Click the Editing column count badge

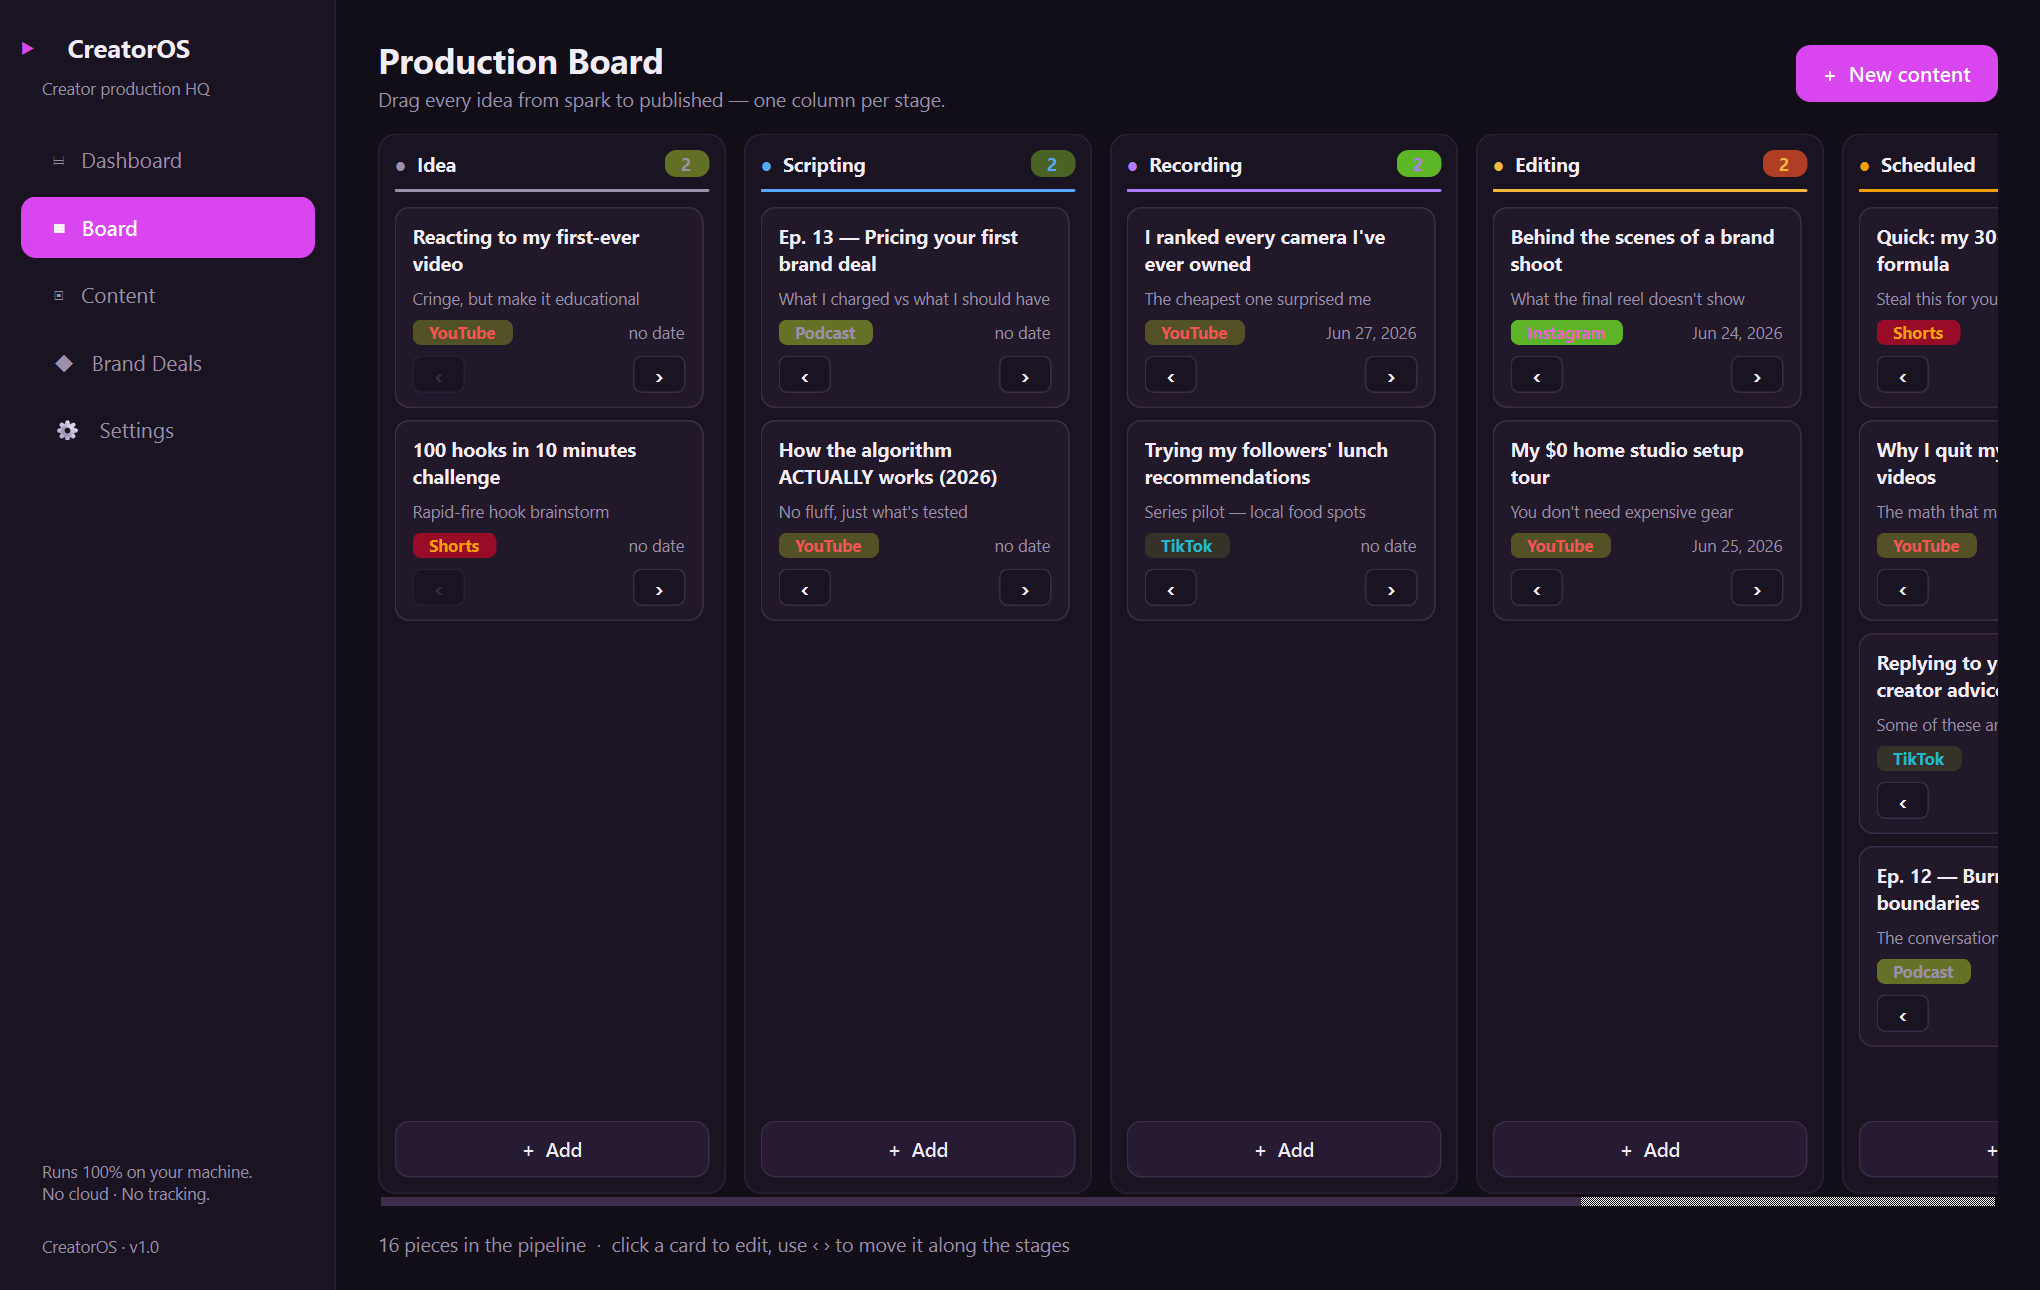pyautogui.click(x=1785, y=164)
